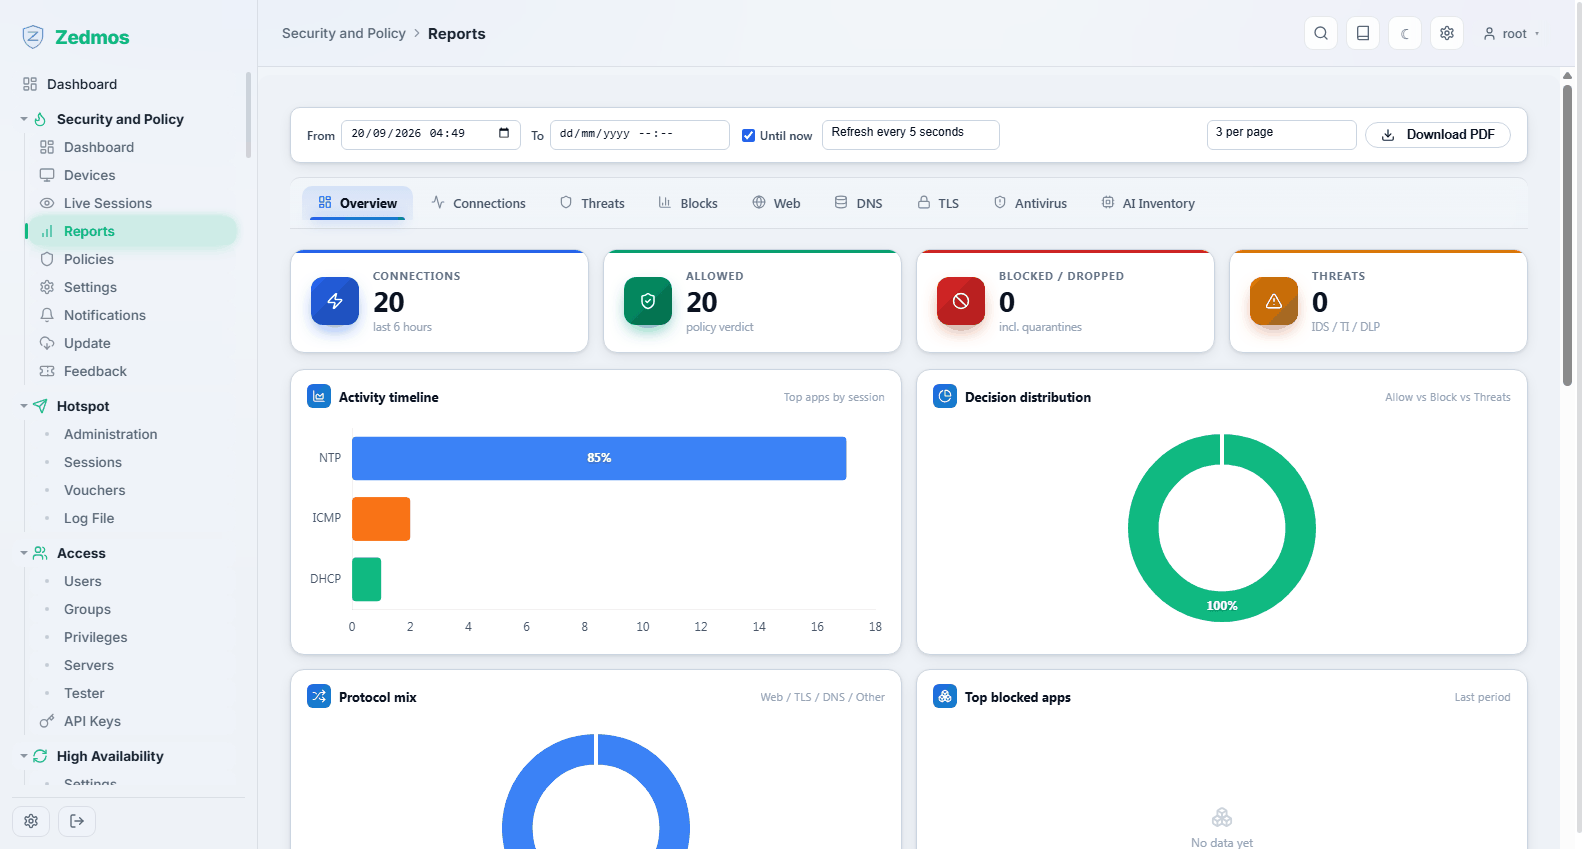Click Security and Policy breadcrumb link
Image resolution: width=1584 pixels, height=849 pixels.
point(344,33)
